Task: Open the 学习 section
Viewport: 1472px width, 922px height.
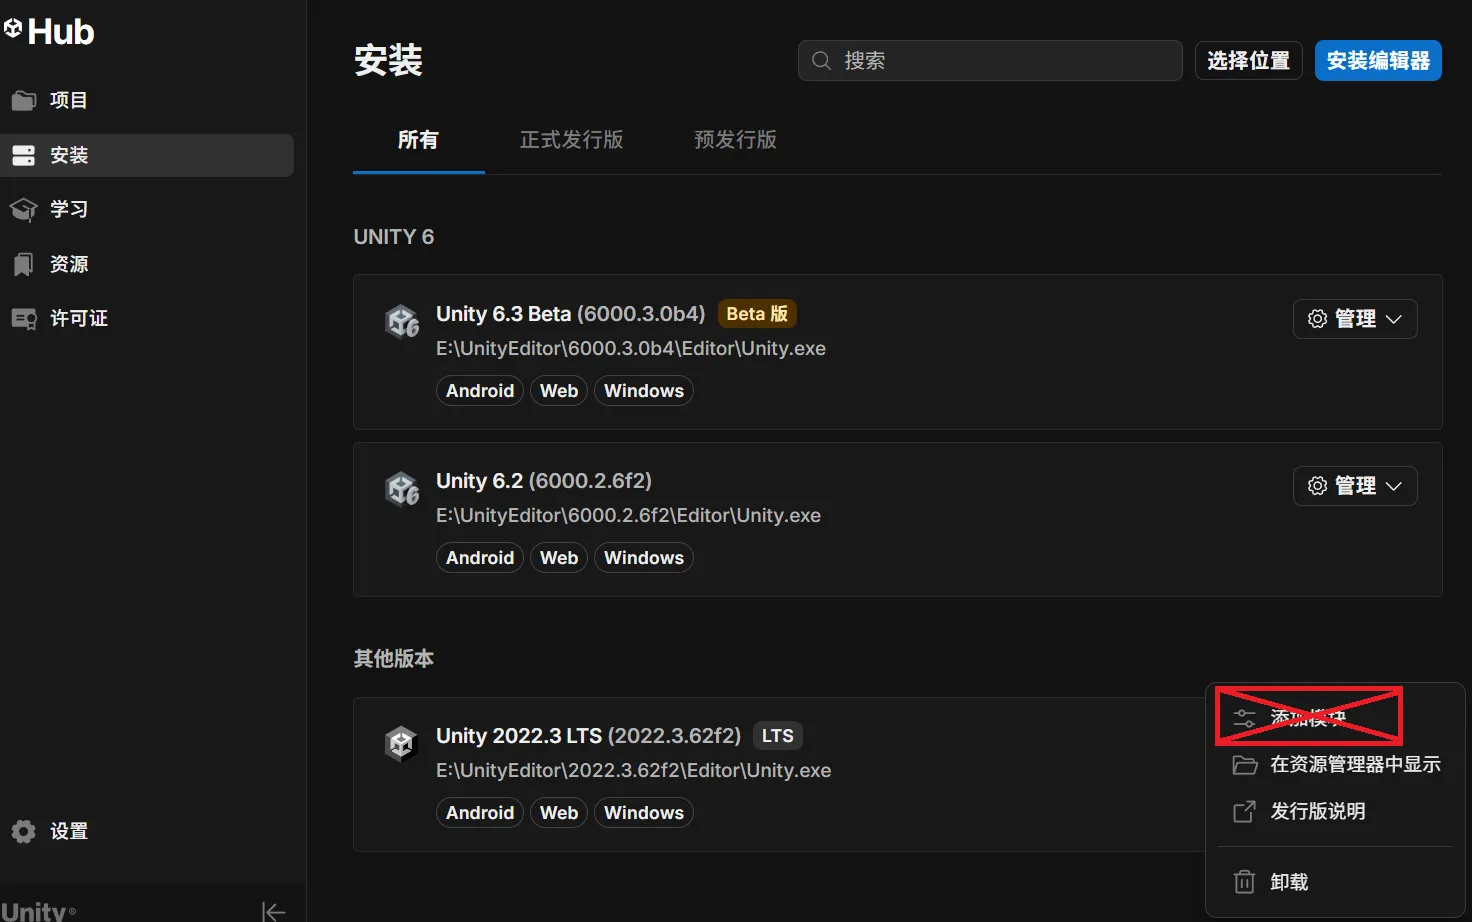Action: tap(68, 209)
